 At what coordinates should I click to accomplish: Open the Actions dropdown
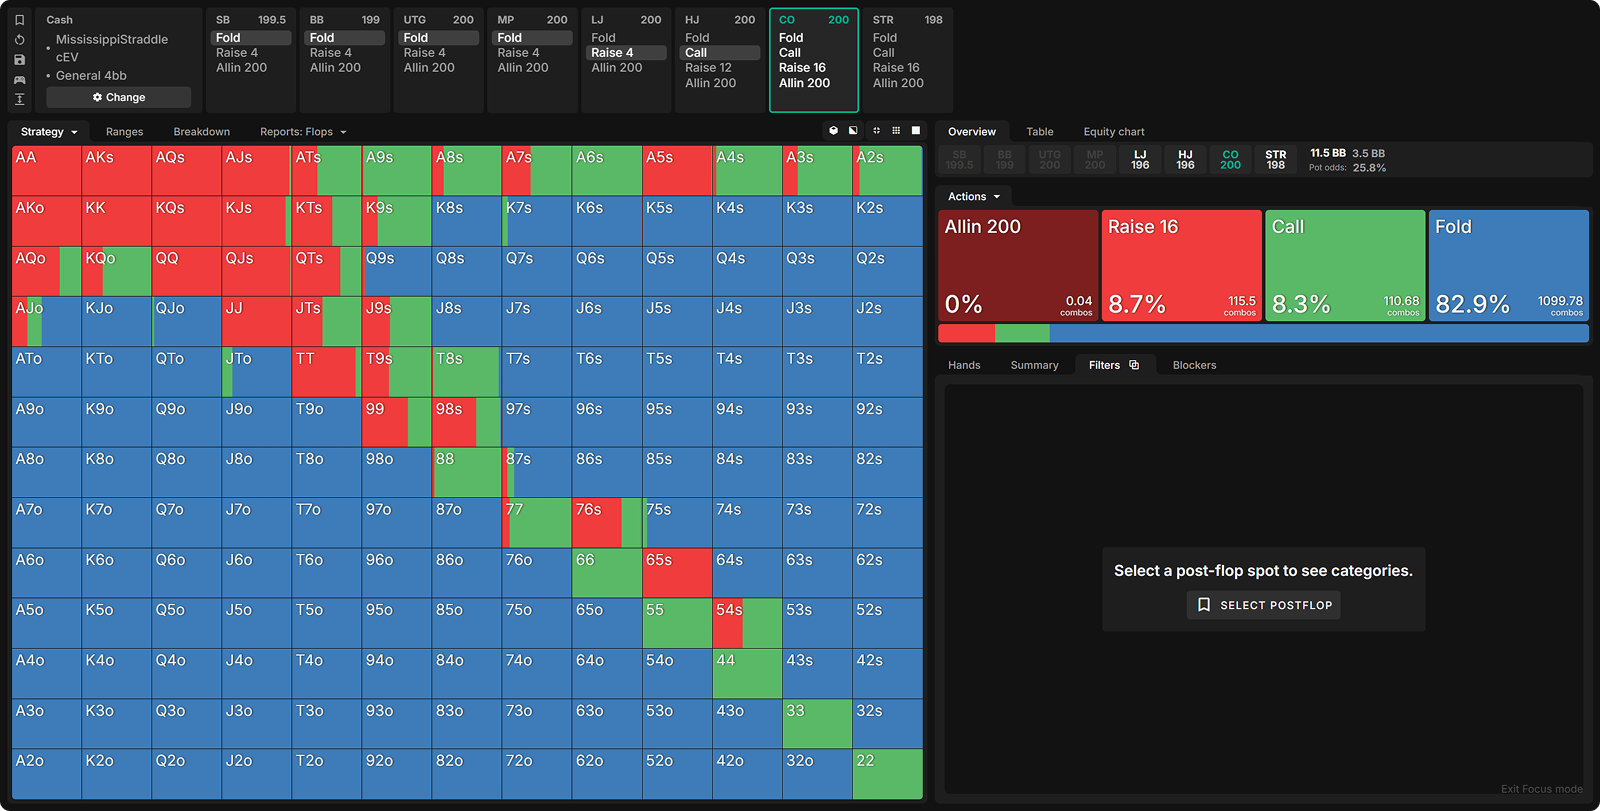973,197
